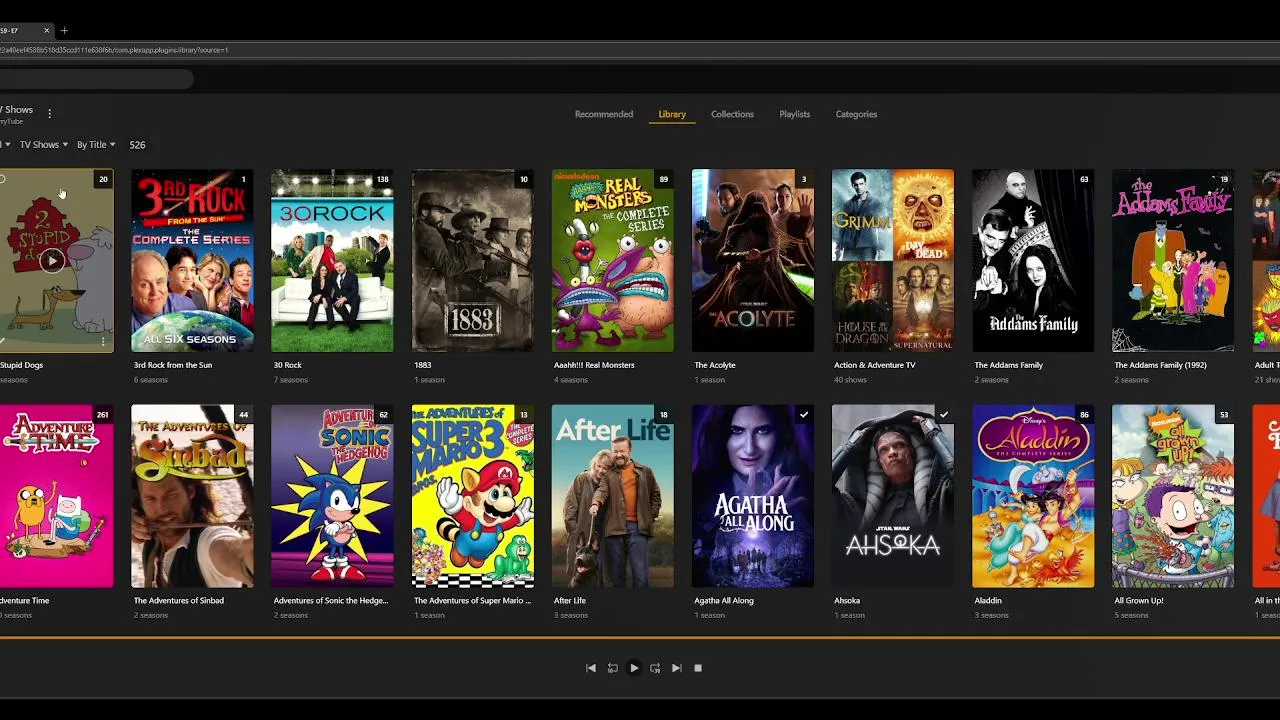Open the Super Mario Bros 3 poster
Viewport: 1280px width, 720px height.
click(472, 496)
